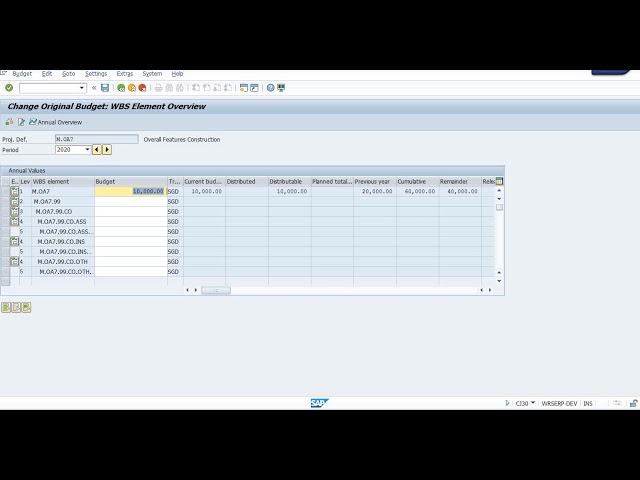Open the Budget menu
This screenshot has height=480, width=640.
(22, 74)
